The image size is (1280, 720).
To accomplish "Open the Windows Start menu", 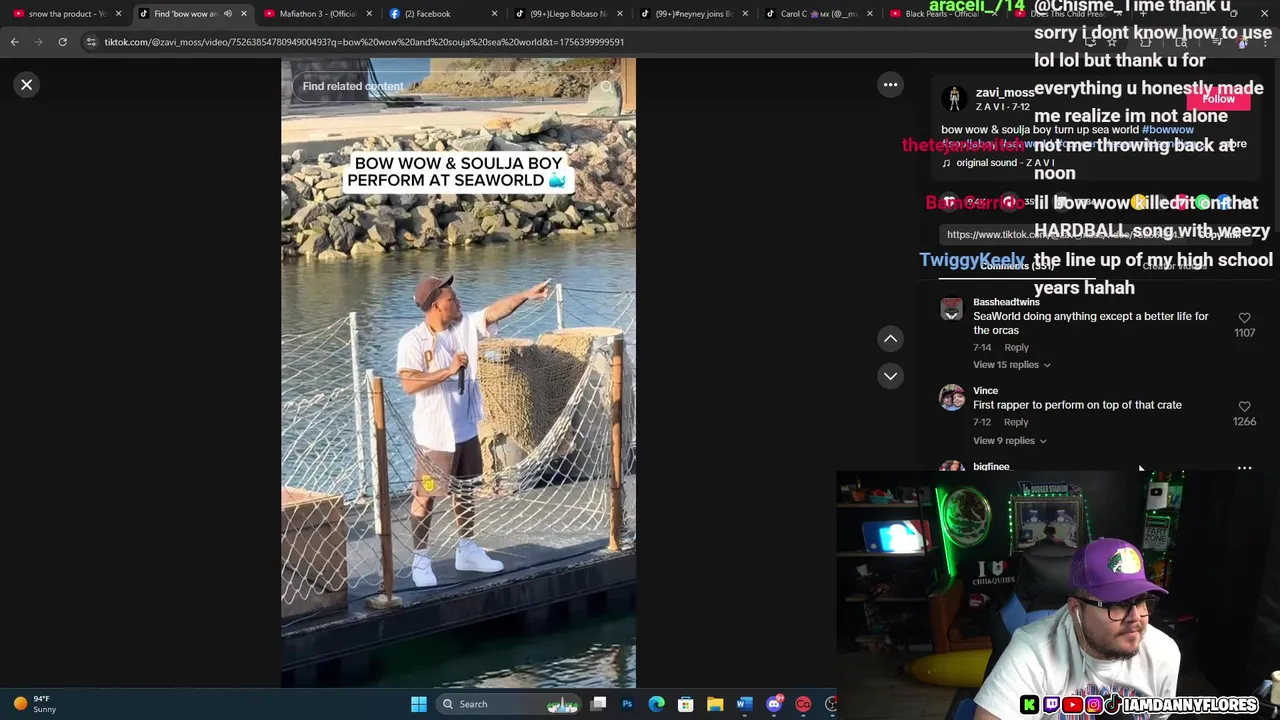I will point(419,704).
